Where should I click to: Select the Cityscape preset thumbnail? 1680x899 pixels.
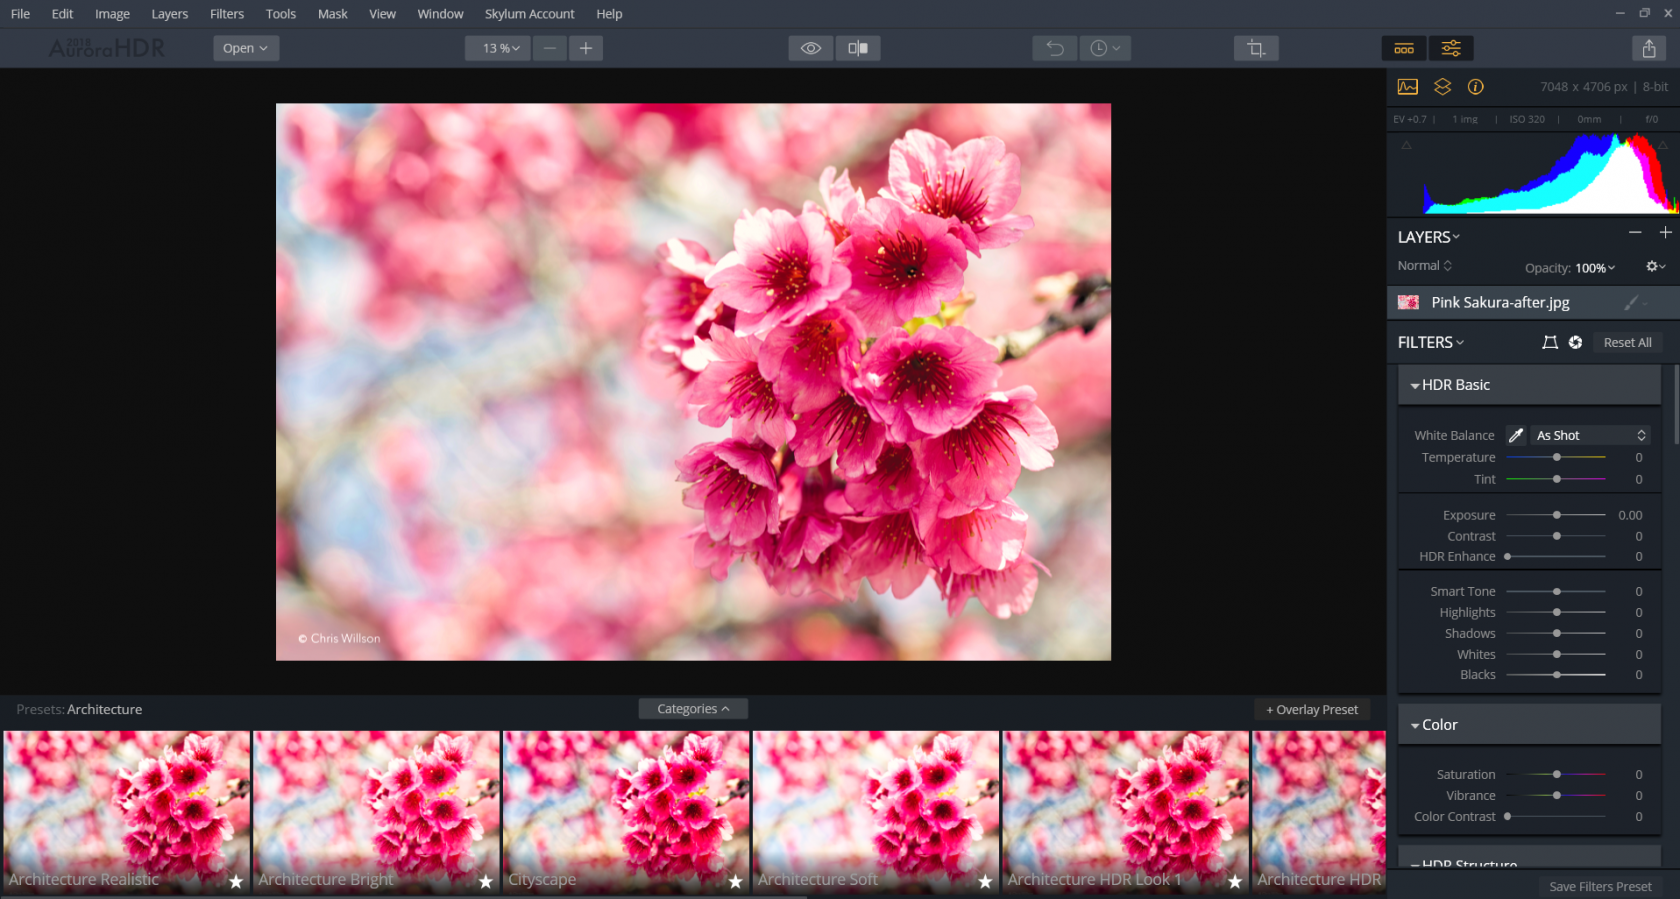click(x=626, y=810)
